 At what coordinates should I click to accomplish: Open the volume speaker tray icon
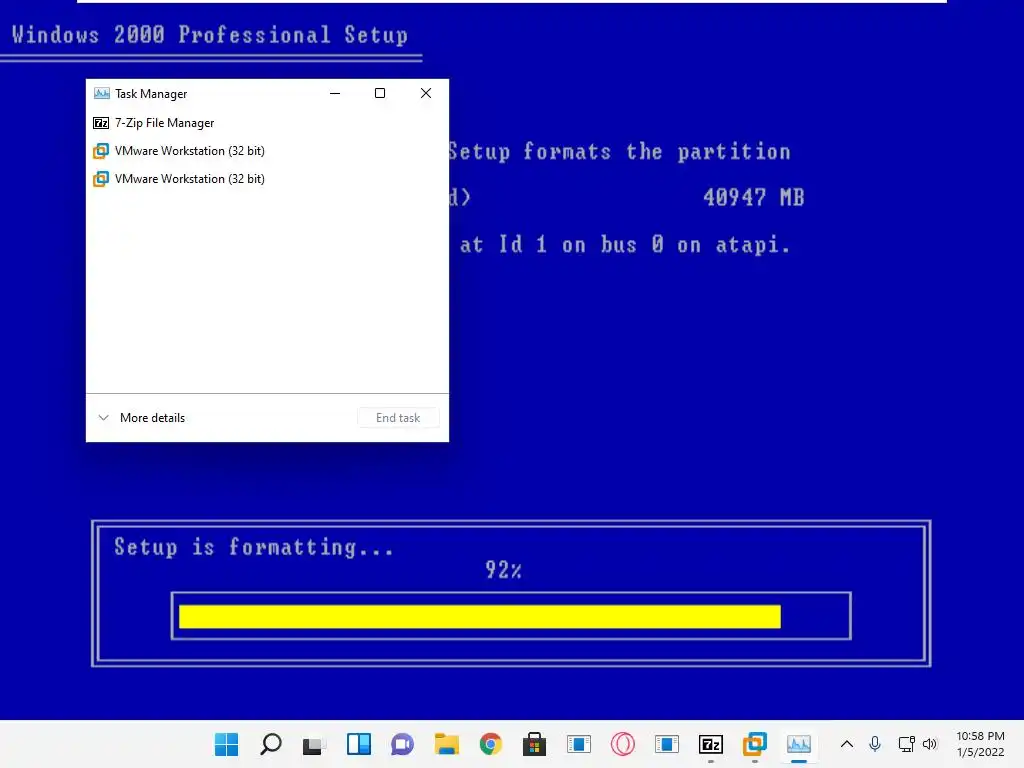point(930,744)
